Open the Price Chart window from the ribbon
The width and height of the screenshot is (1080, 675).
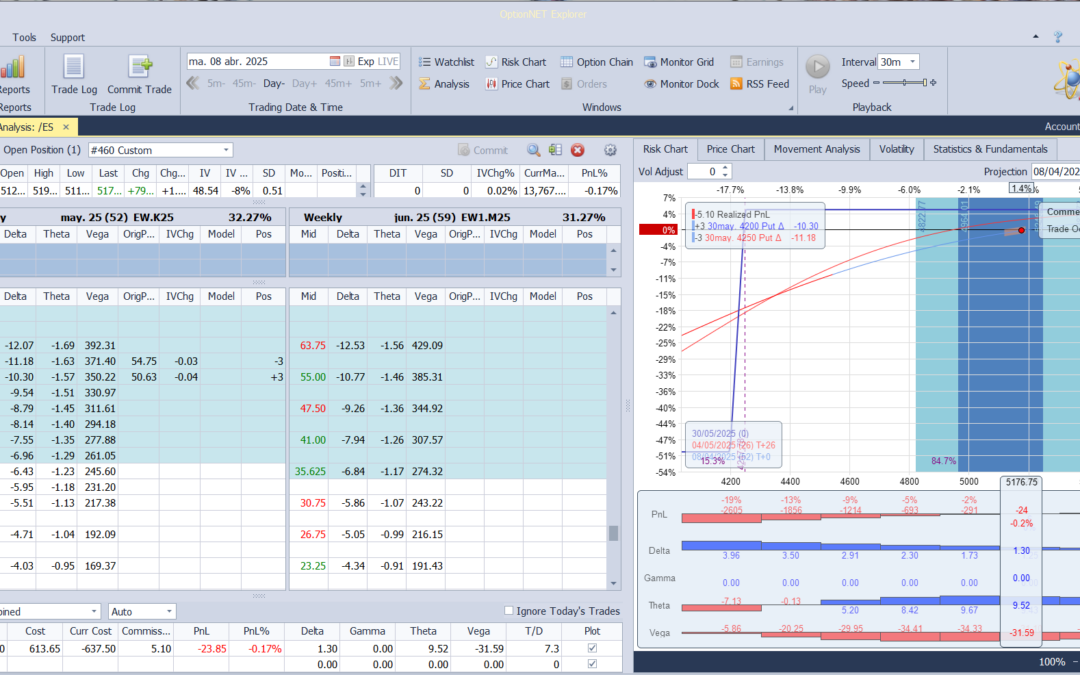[517, 84]
